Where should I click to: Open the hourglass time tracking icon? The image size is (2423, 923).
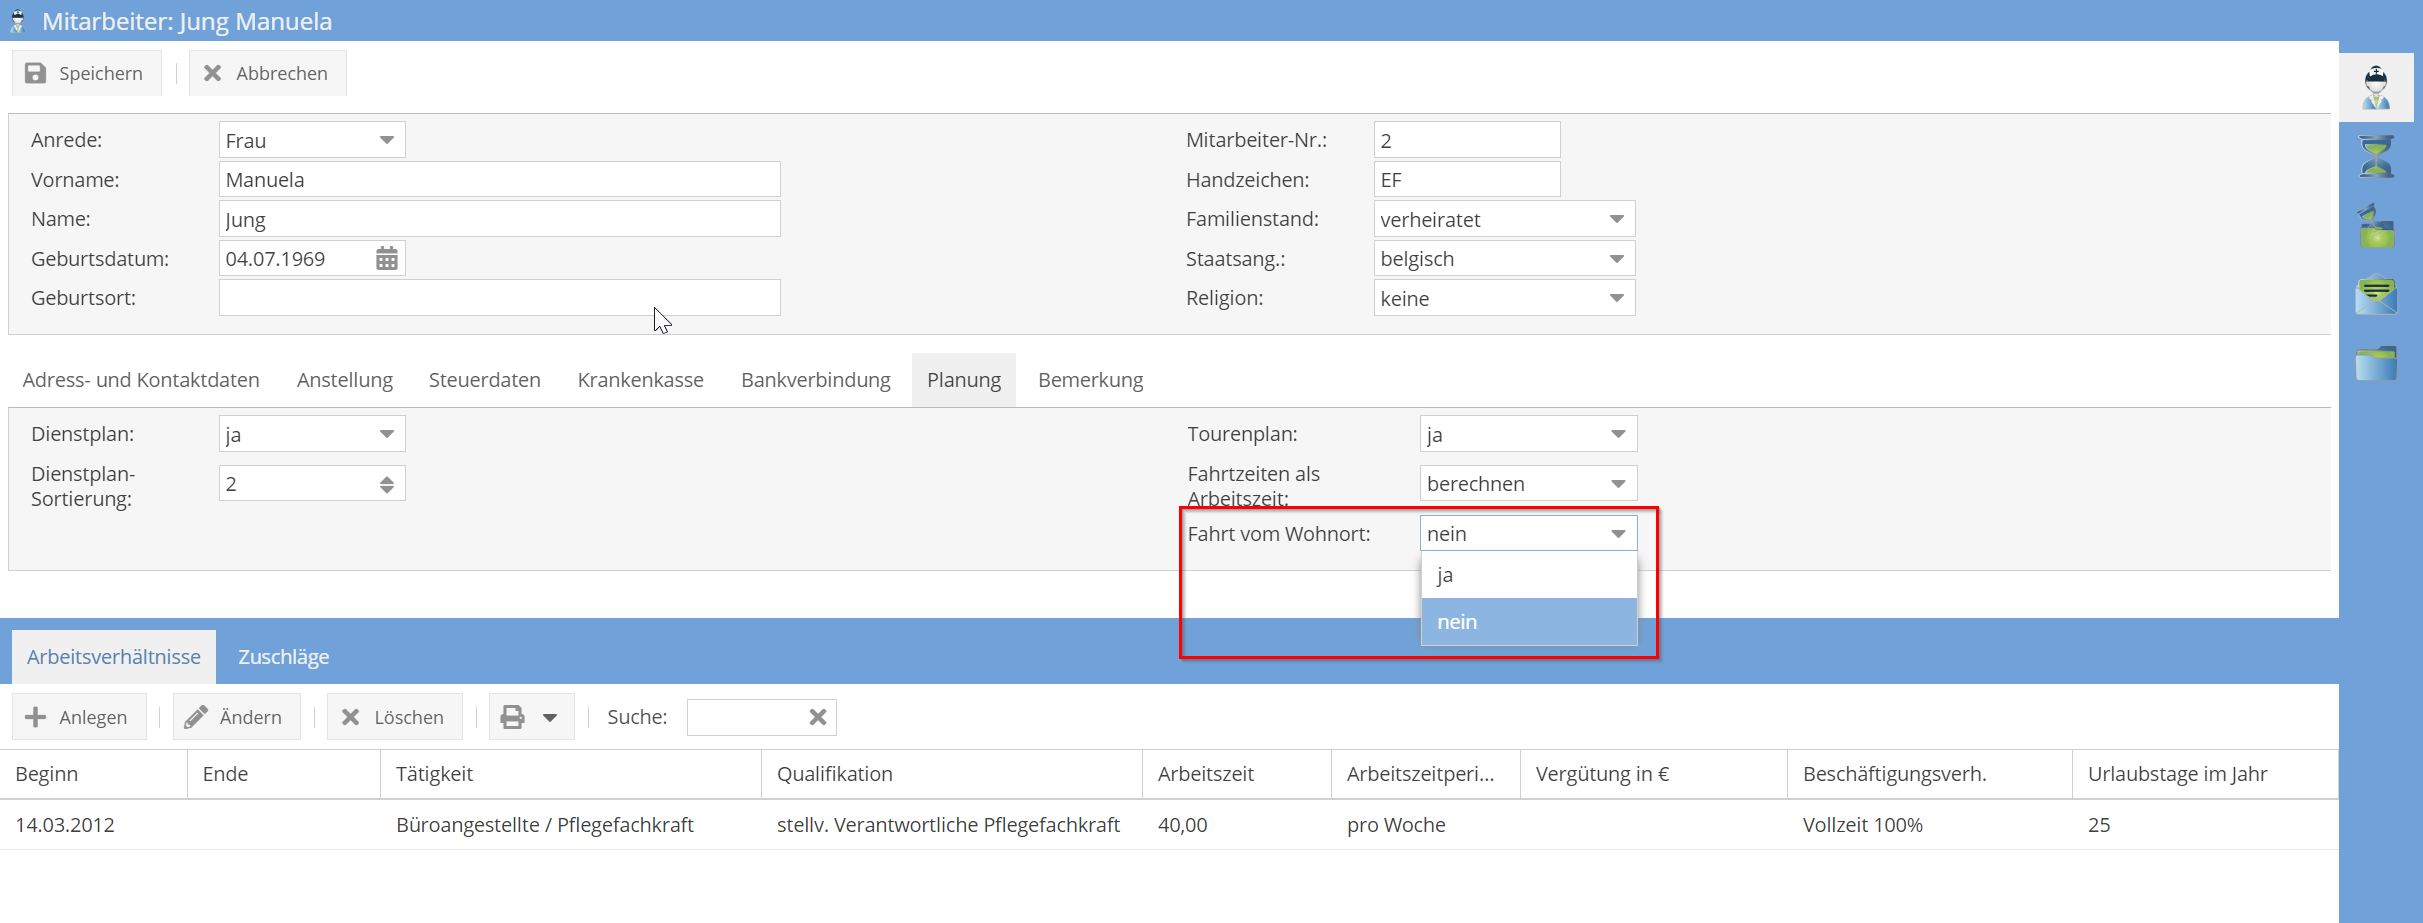[2376, 157]
